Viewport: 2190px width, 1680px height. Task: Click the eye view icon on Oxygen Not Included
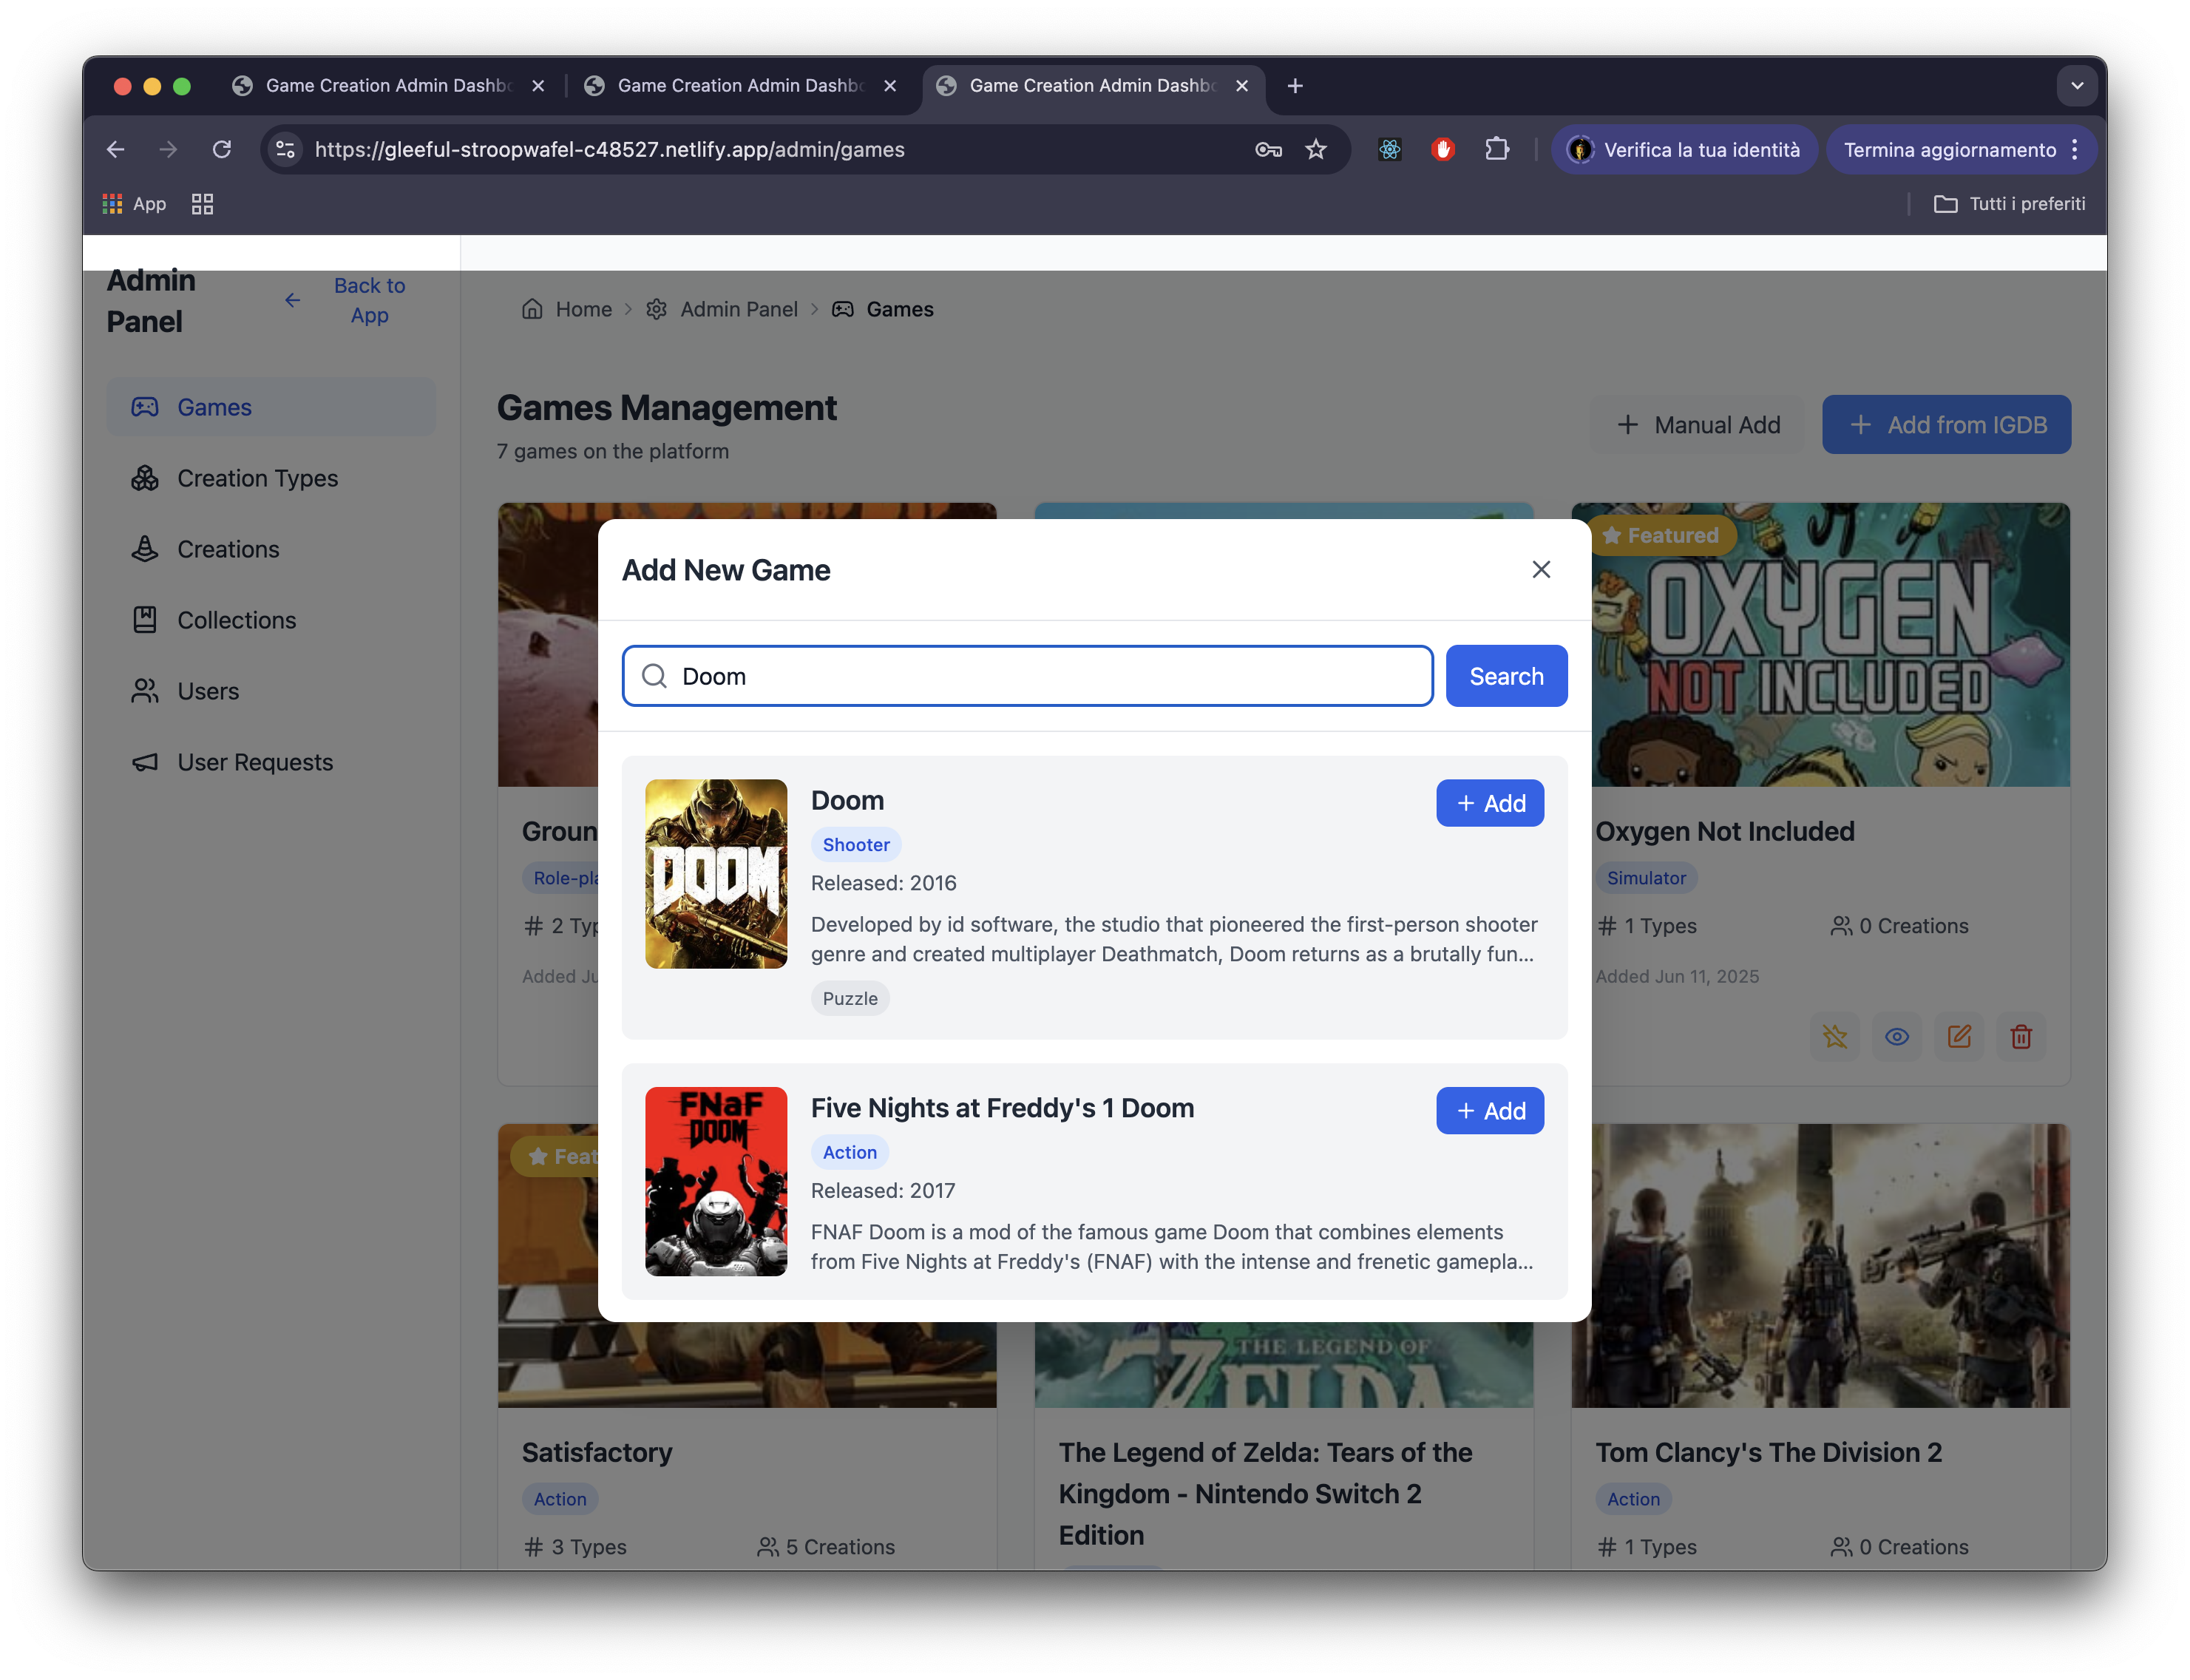tap(1896, 1036)
